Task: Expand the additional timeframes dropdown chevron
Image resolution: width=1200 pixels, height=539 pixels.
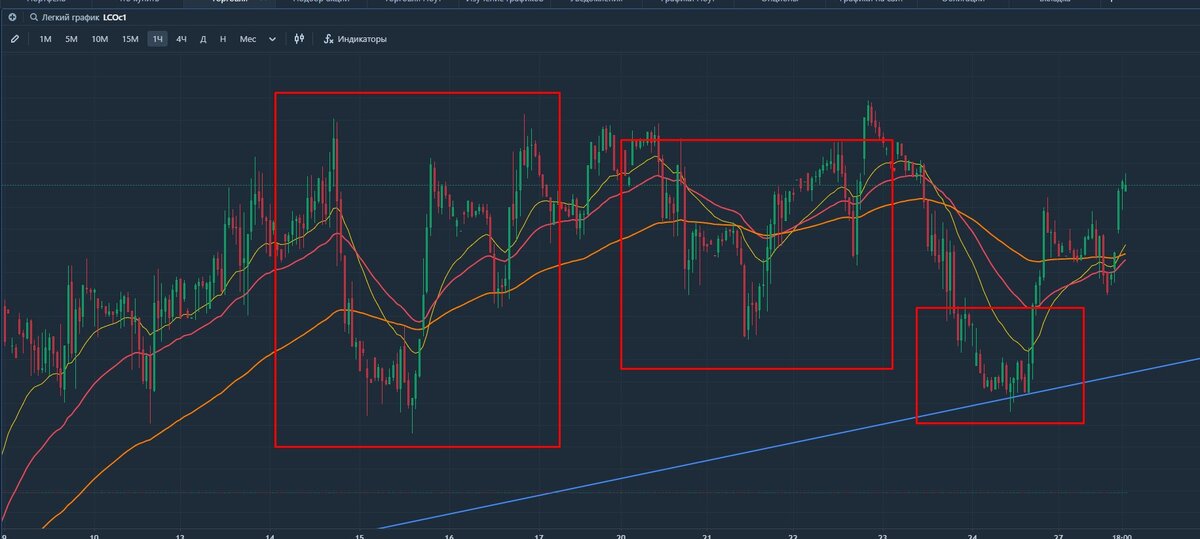Action: coord(272,39)
